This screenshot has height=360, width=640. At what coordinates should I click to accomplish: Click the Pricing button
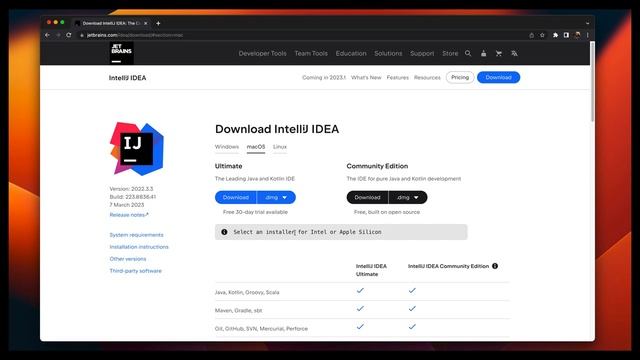click(x=460, y=78)
